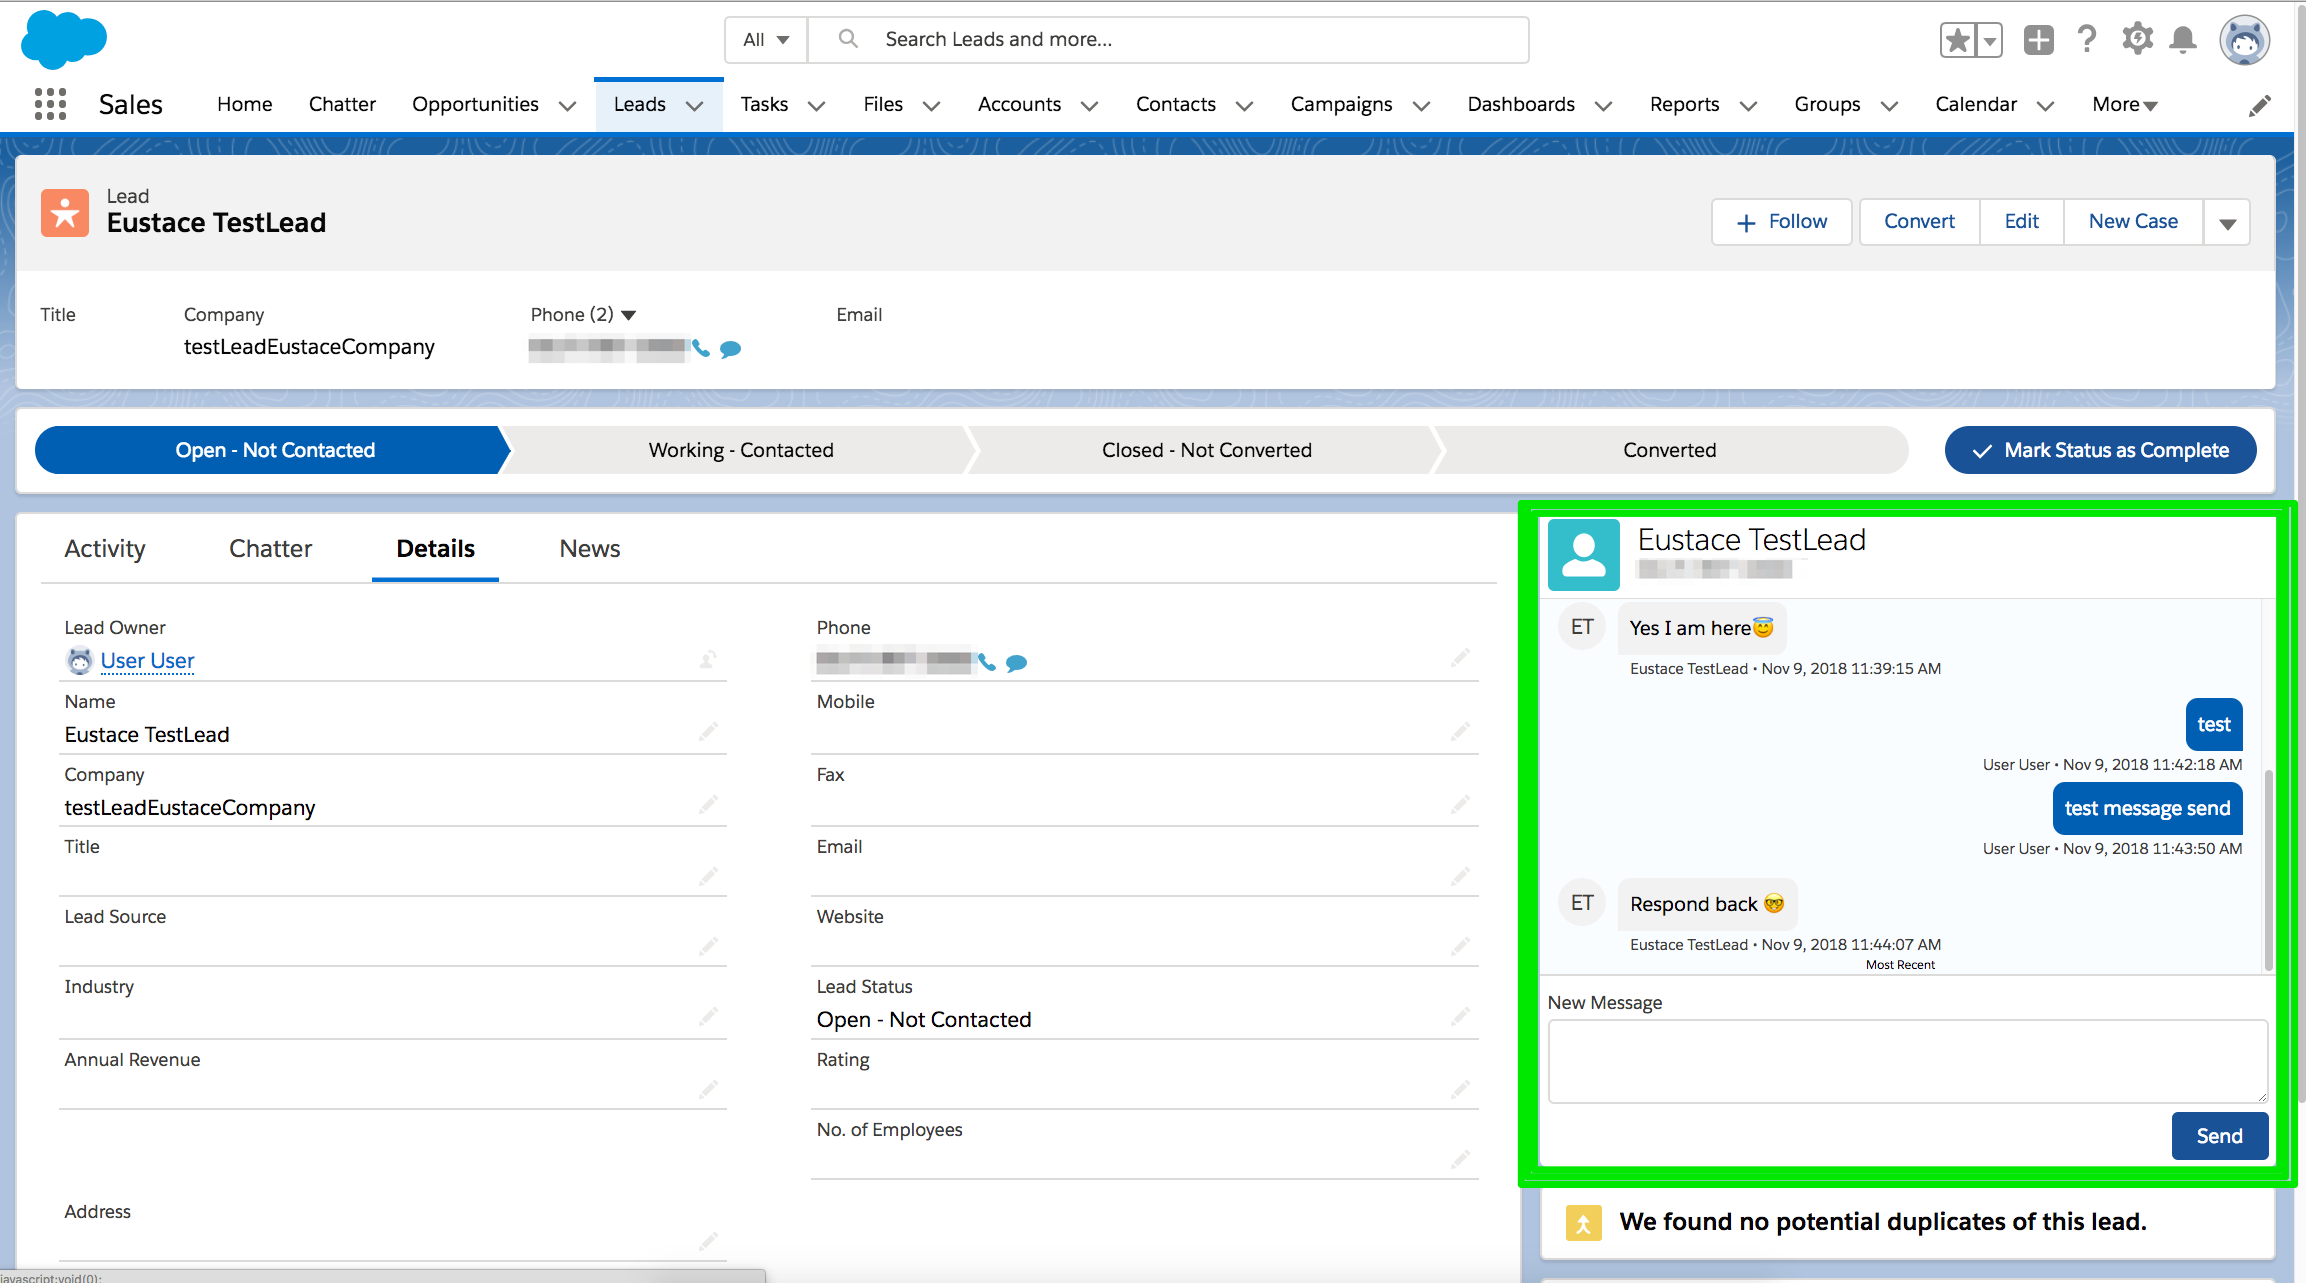Select the Working - Contacted status step
This screenshot has width=2306, height=1283.
point(740,450)
